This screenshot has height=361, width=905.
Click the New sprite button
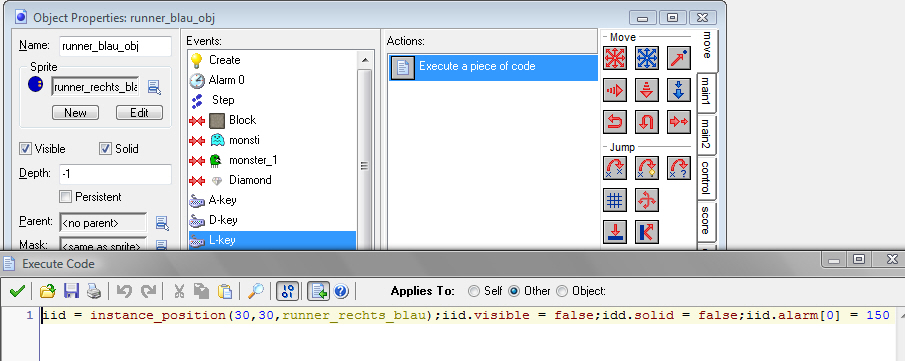pos(76,113)
